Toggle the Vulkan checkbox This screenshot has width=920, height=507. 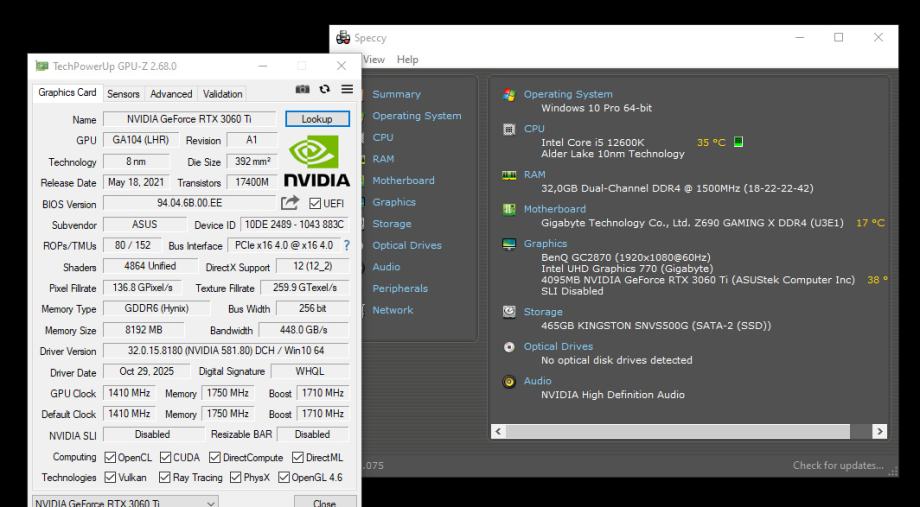(x=110, y=478)
